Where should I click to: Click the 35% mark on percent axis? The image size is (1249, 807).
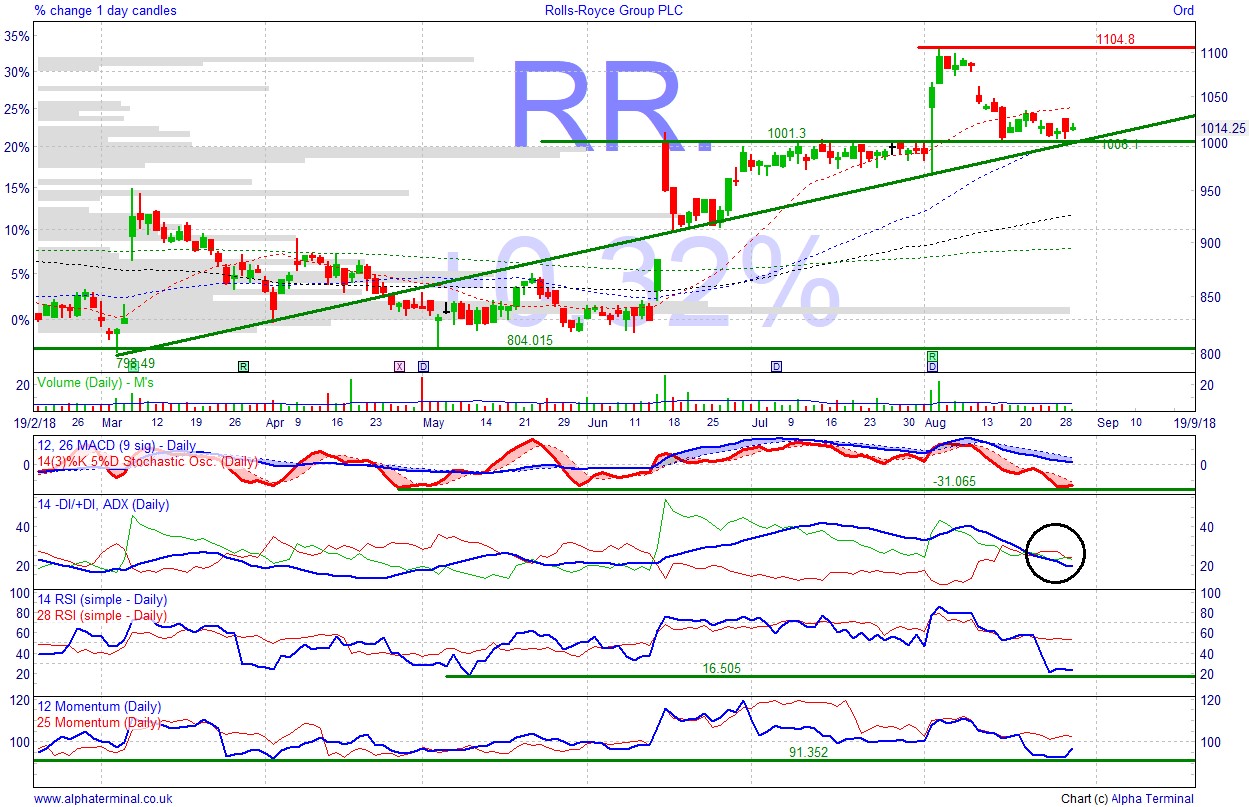click(17, 35)
